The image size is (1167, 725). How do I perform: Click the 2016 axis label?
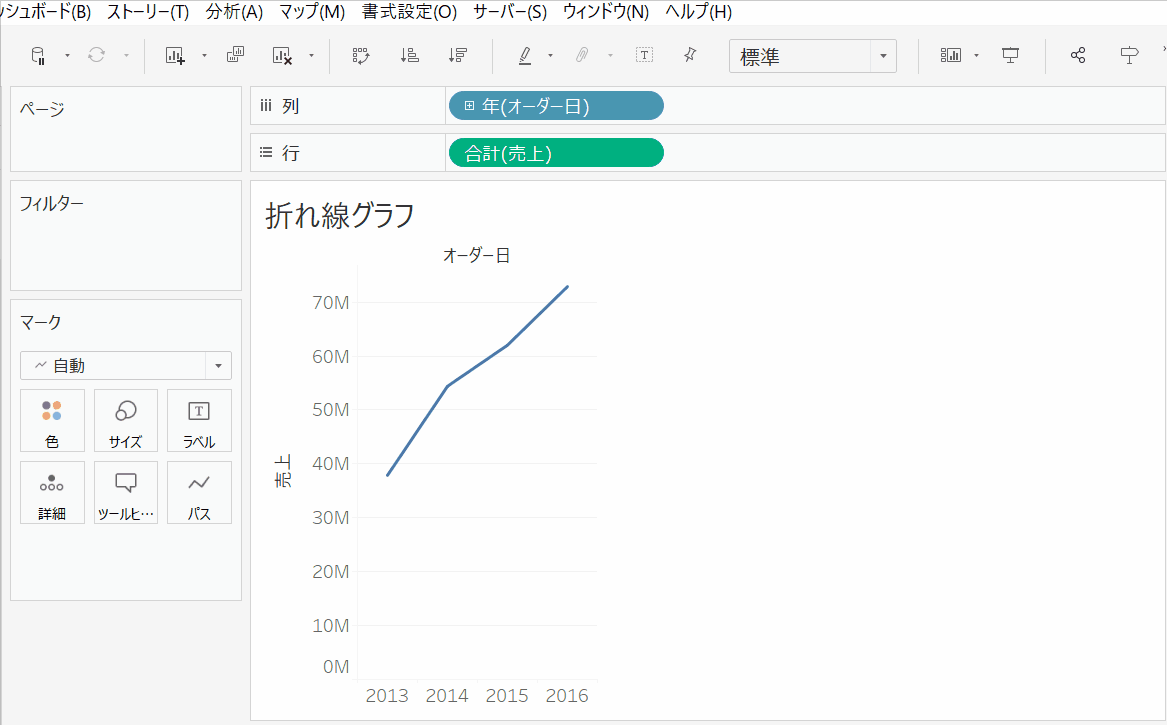click(566, 695)
